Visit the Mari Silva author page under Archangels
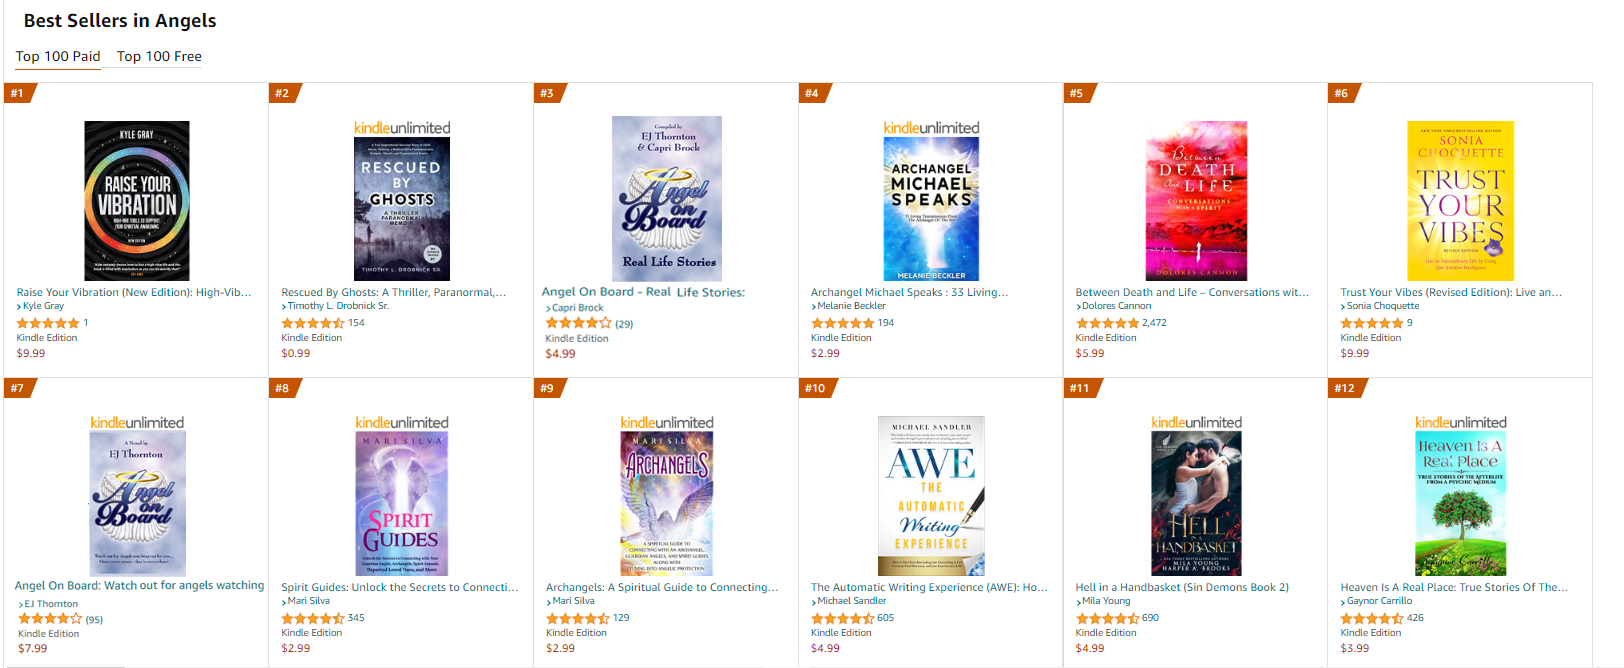 573,601
